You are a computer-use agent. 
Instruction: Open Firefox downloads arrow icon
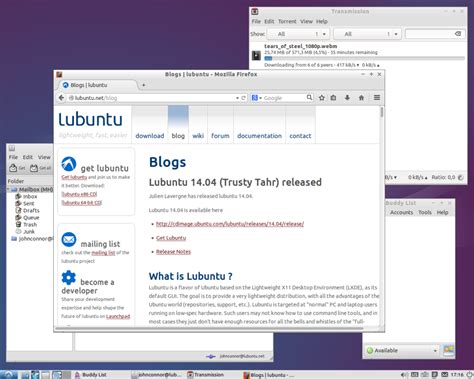tap(347, 98)
